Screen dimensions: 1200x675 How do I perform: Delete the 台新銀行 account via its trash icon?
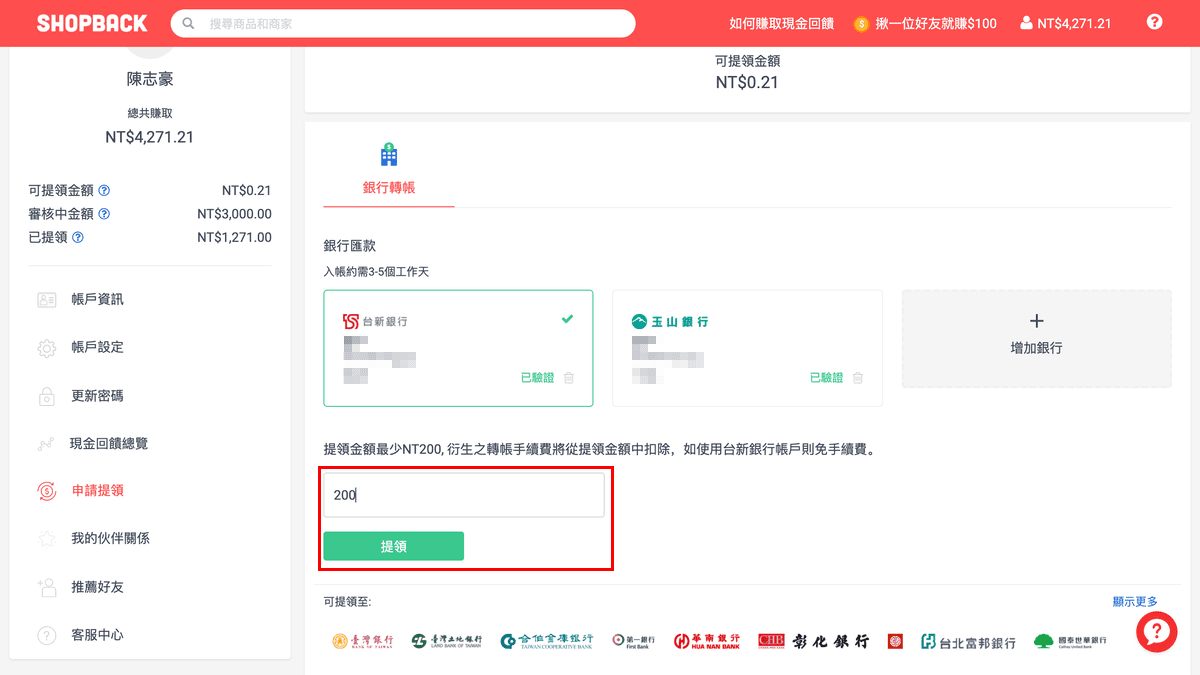569,378
